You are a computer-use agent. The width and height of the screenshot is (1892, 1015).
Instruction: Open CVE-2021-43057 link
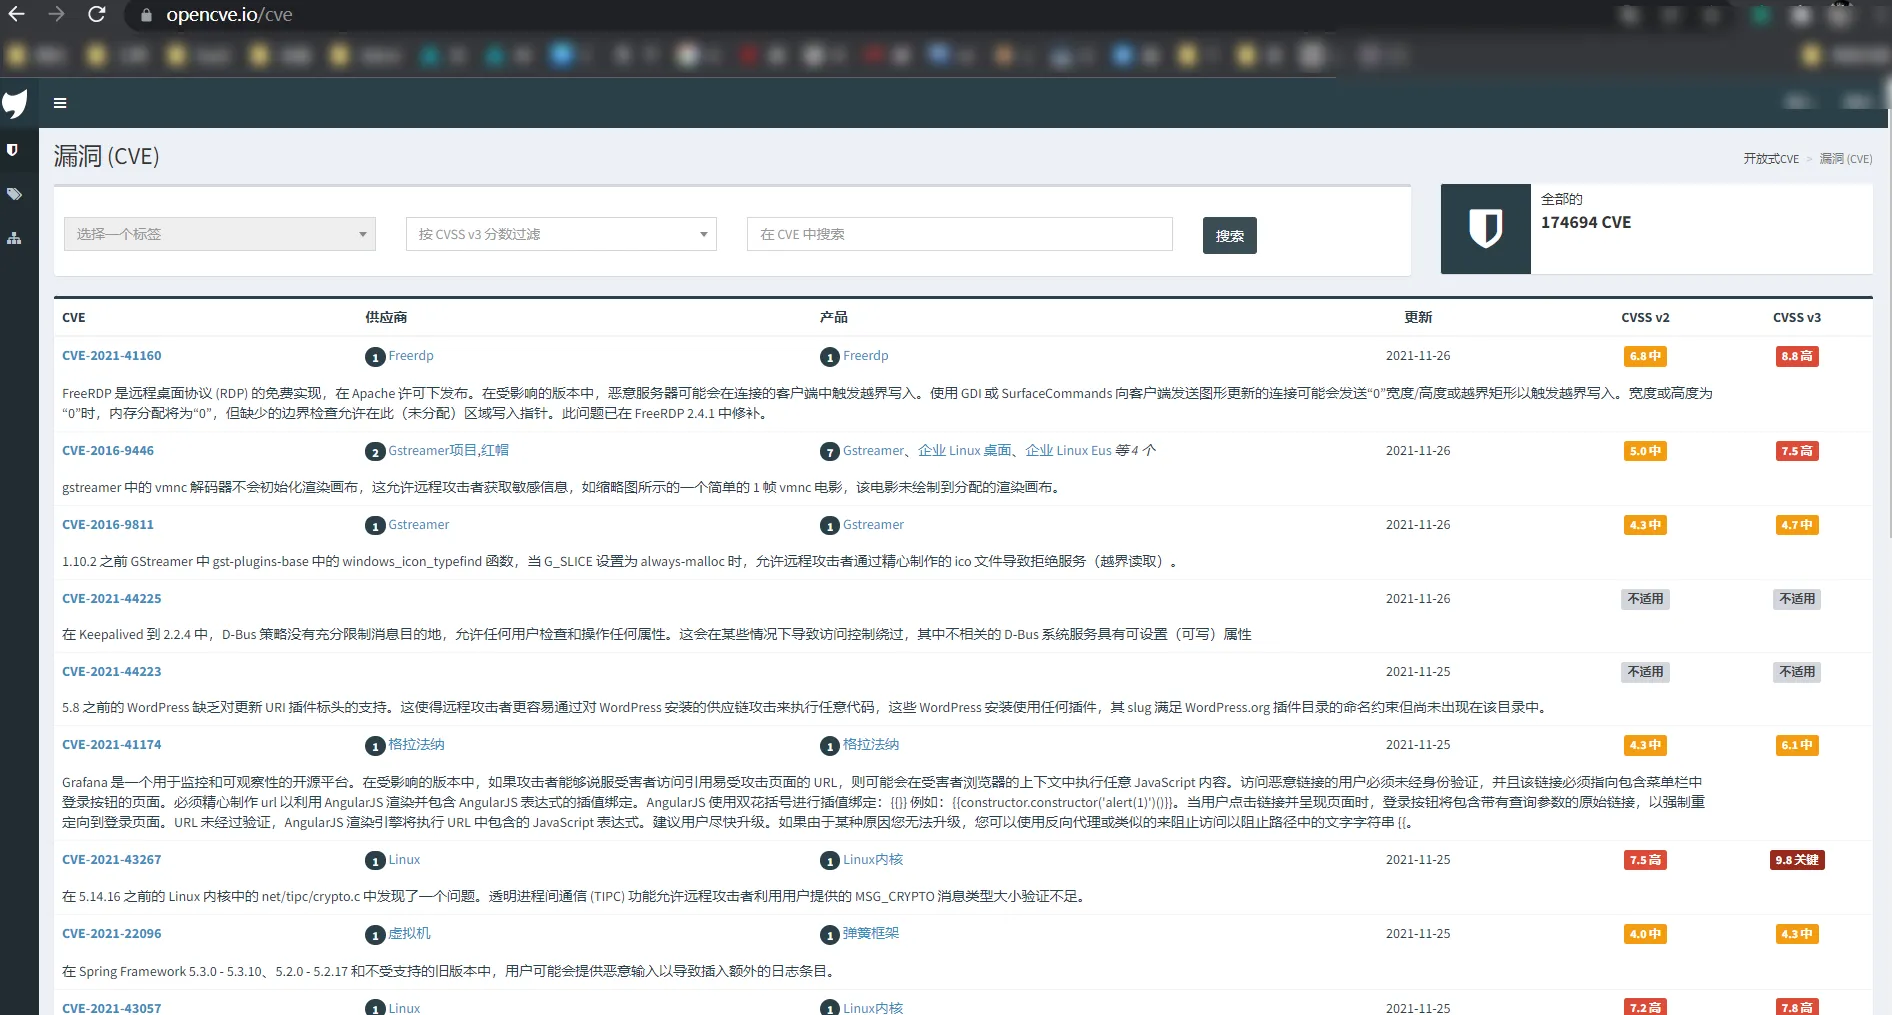click(x=111, y=1008)
